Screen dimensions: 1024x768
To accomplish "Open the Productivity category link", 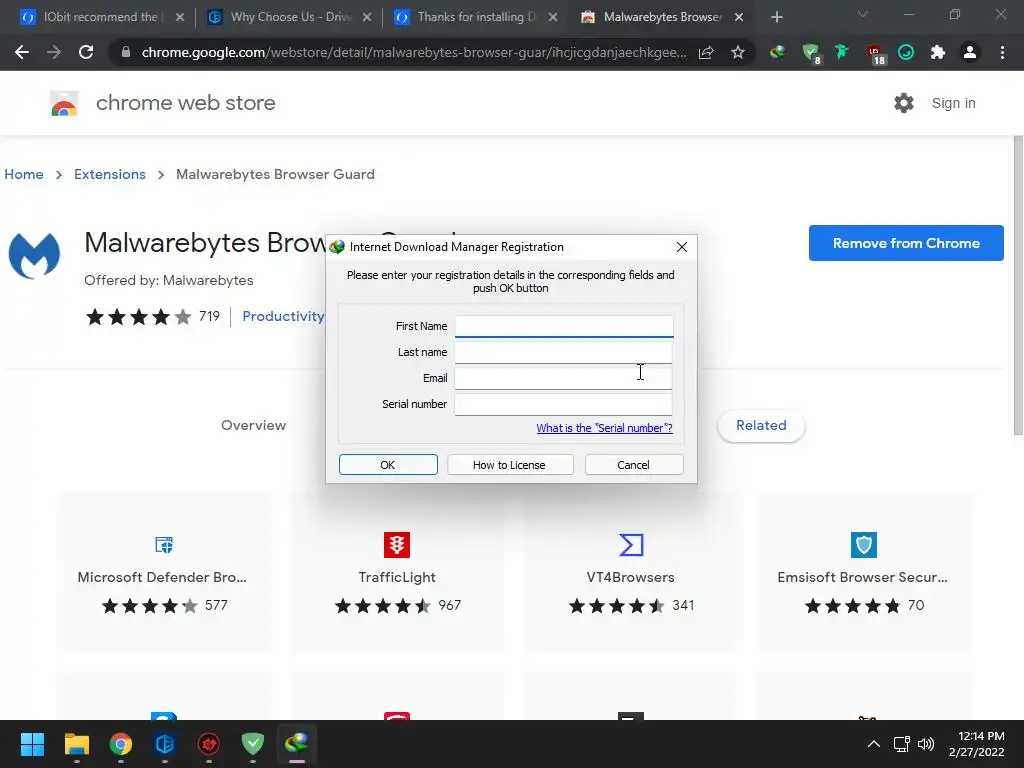I will (283, 316).
